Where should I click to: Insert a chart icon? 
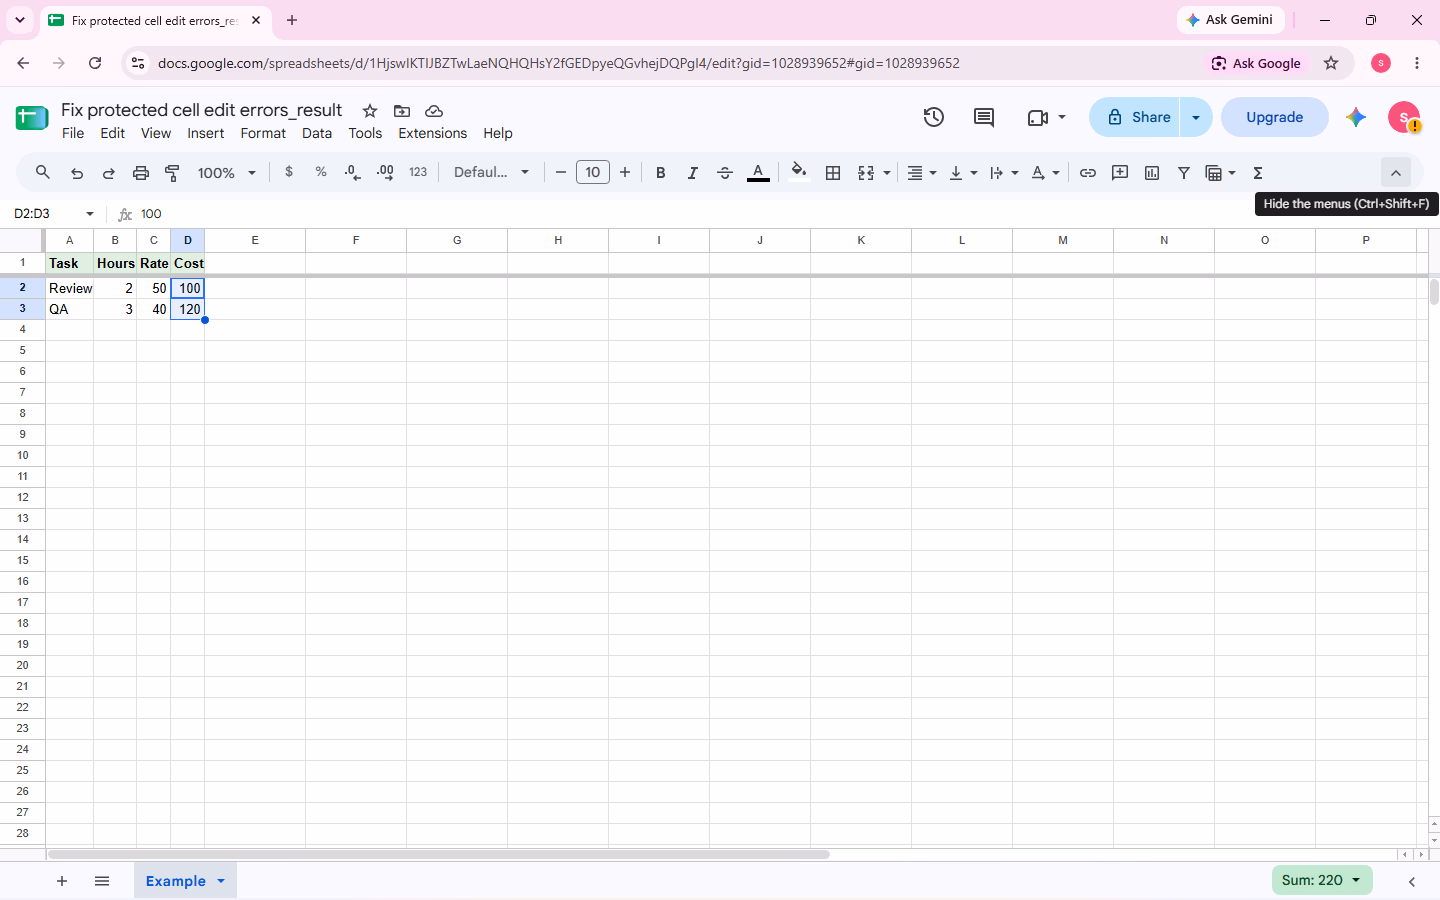(1152, 173)
